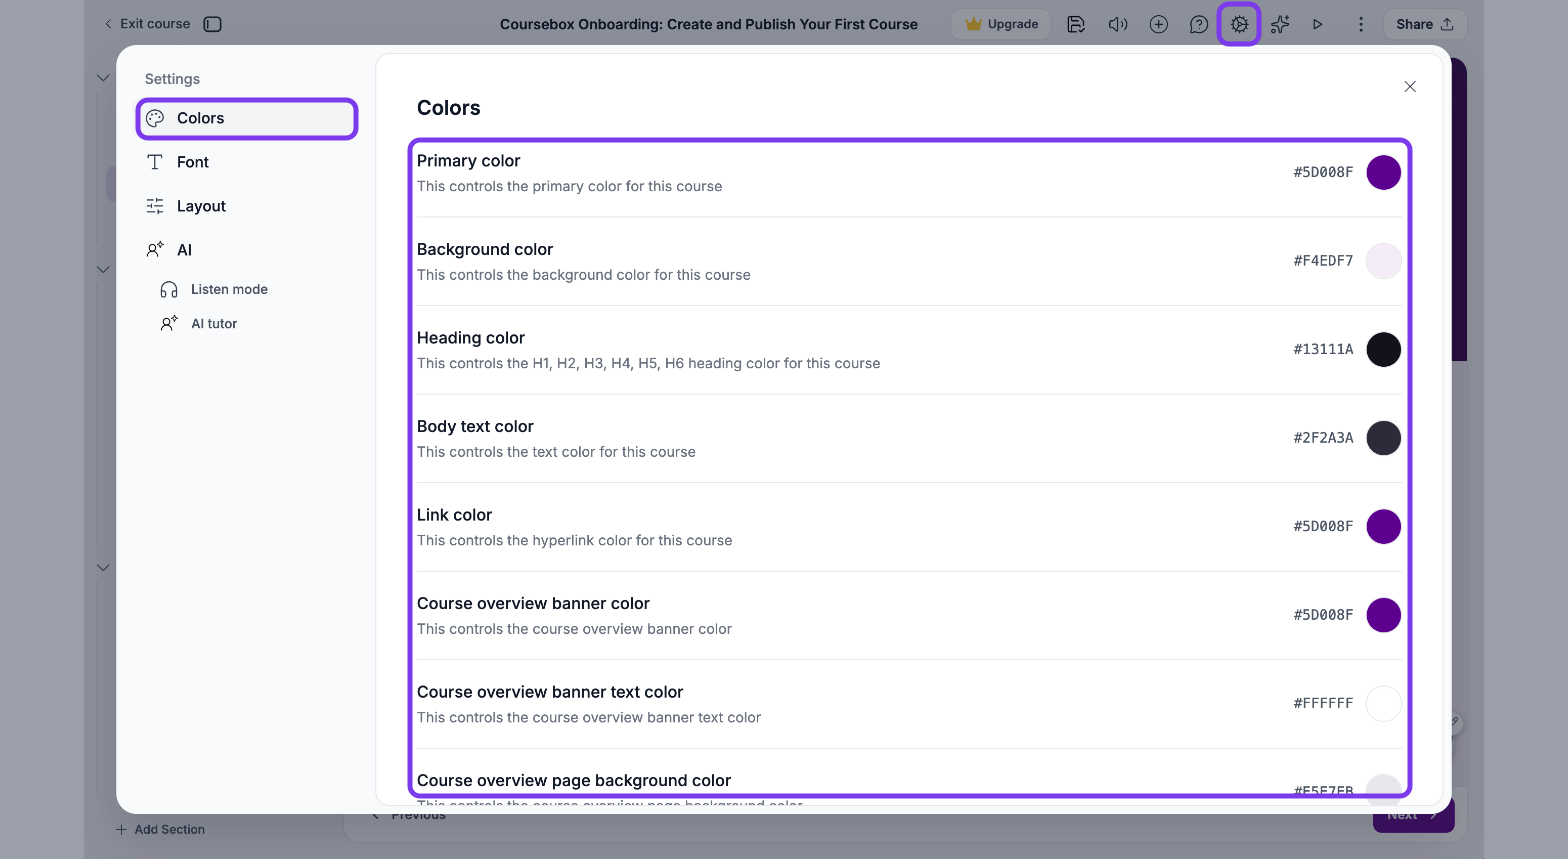Click the Exit course link
This screenshot has width=1568, height=859.
tap(147, 24)
